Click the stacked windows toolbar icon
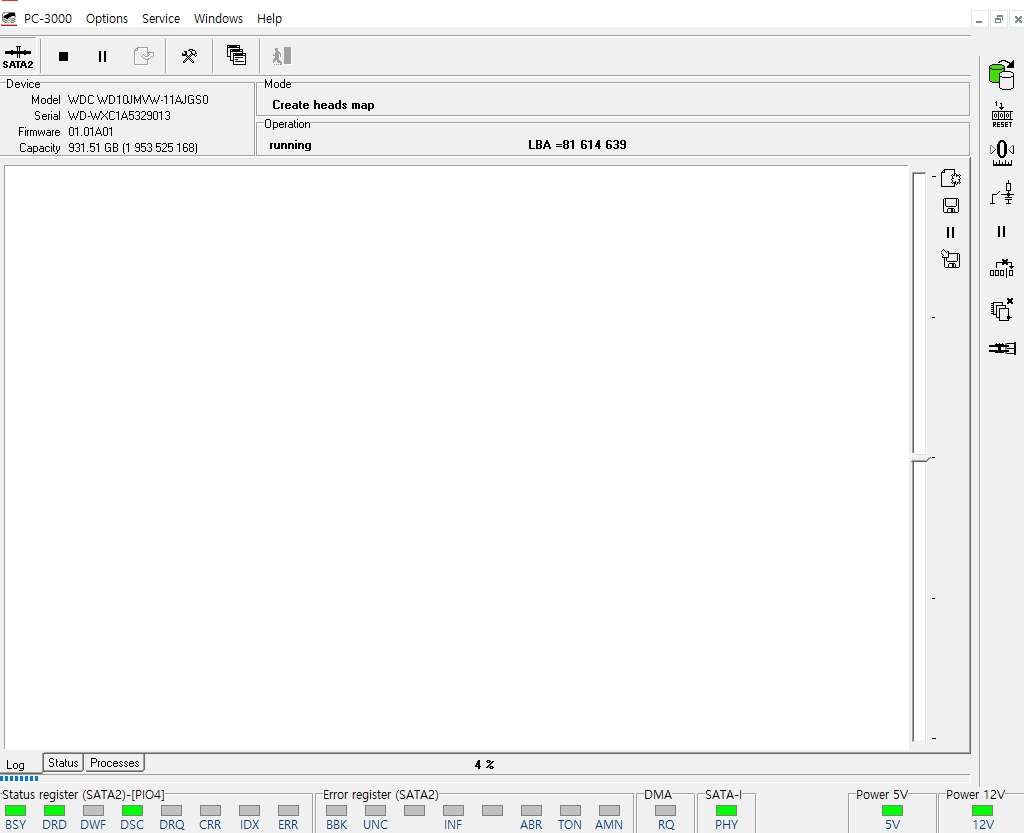The image size is (1024, 833). pyautogui.click(x=236, y=55)
